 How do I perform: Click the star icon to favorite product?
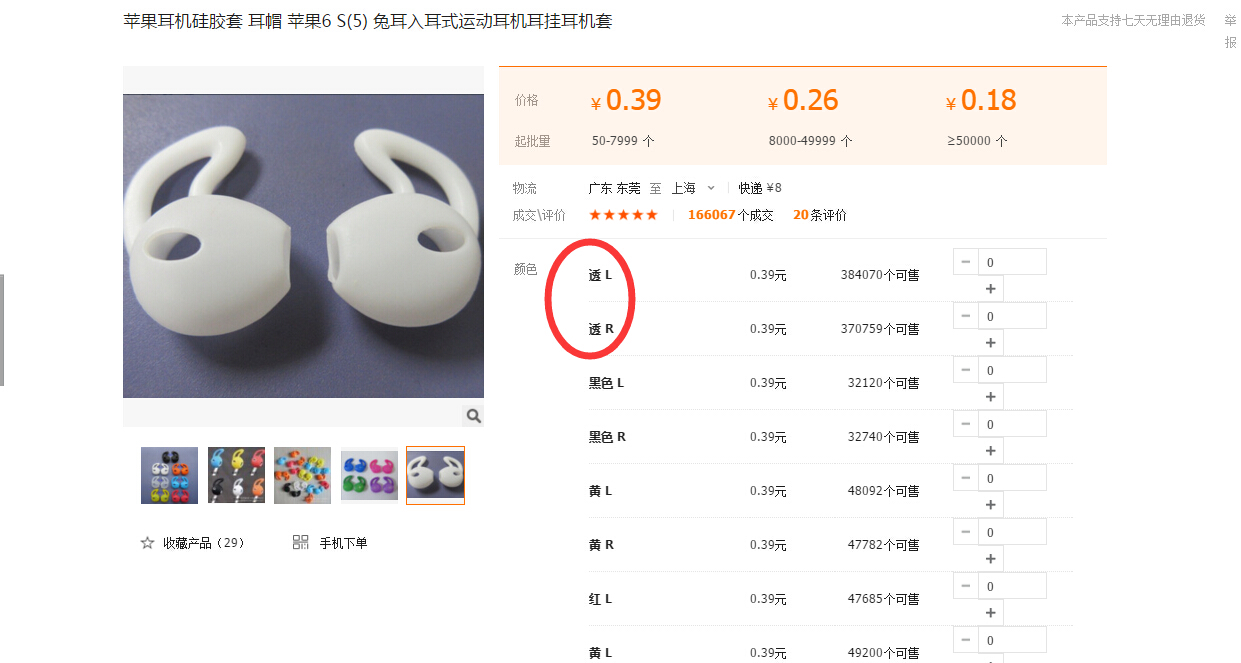[147, 543]
